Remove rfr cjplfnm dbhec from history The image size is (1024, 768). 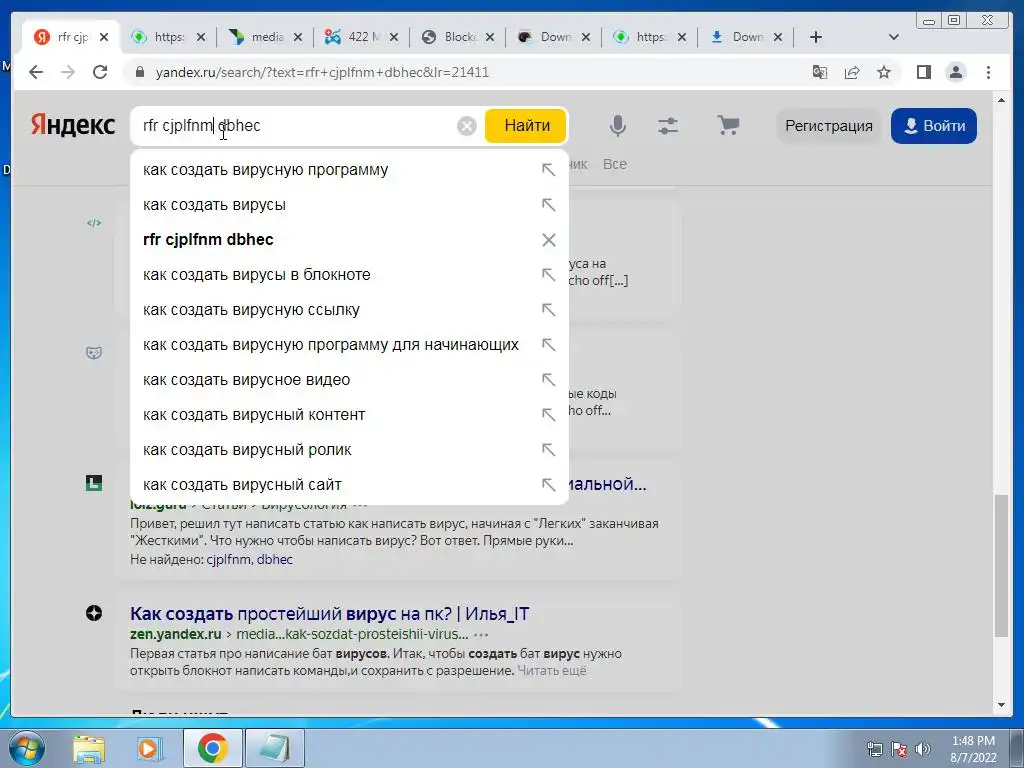click(549, 240)
